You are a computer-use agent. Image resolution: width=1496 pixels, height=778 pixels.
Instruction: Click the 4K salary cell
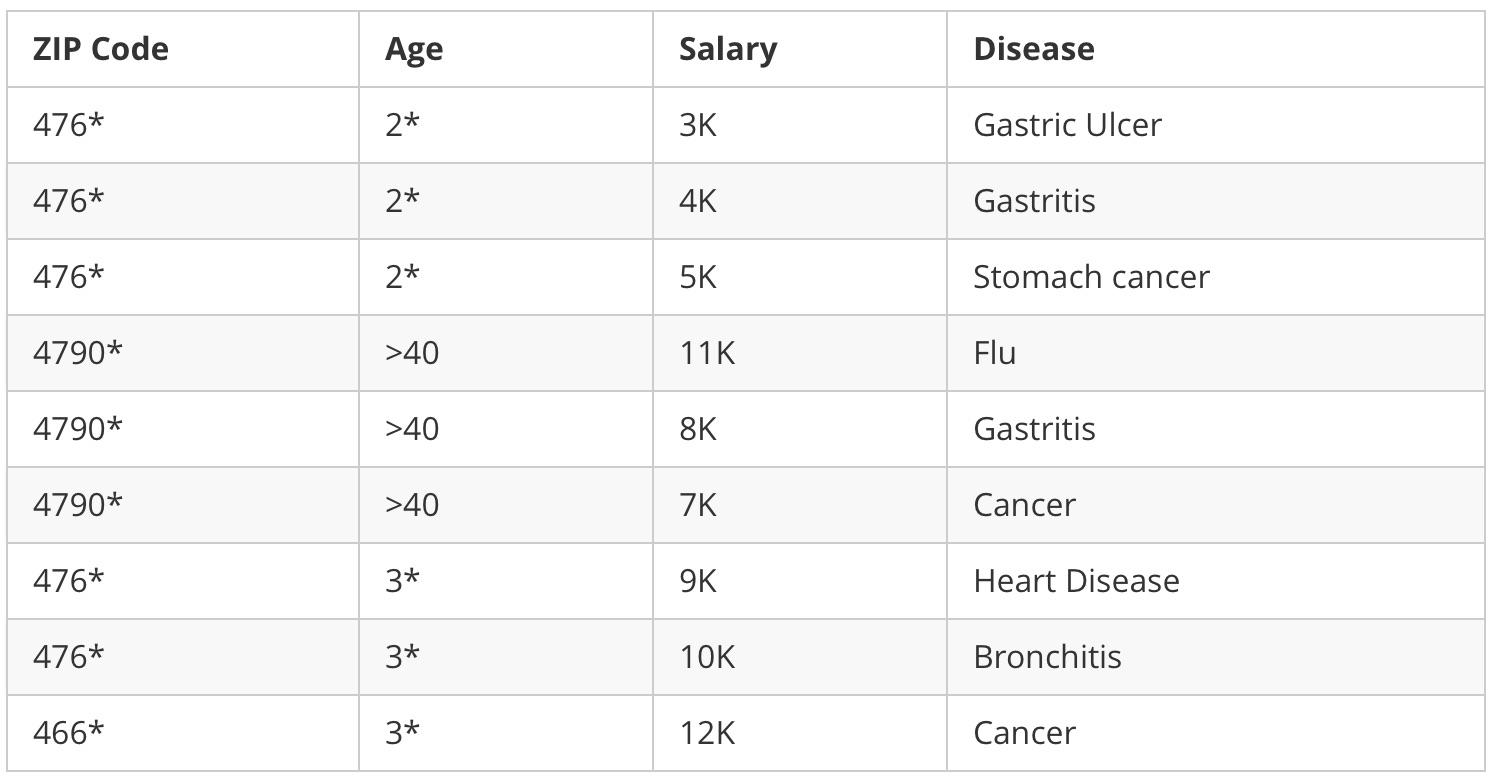click(698, 201)
